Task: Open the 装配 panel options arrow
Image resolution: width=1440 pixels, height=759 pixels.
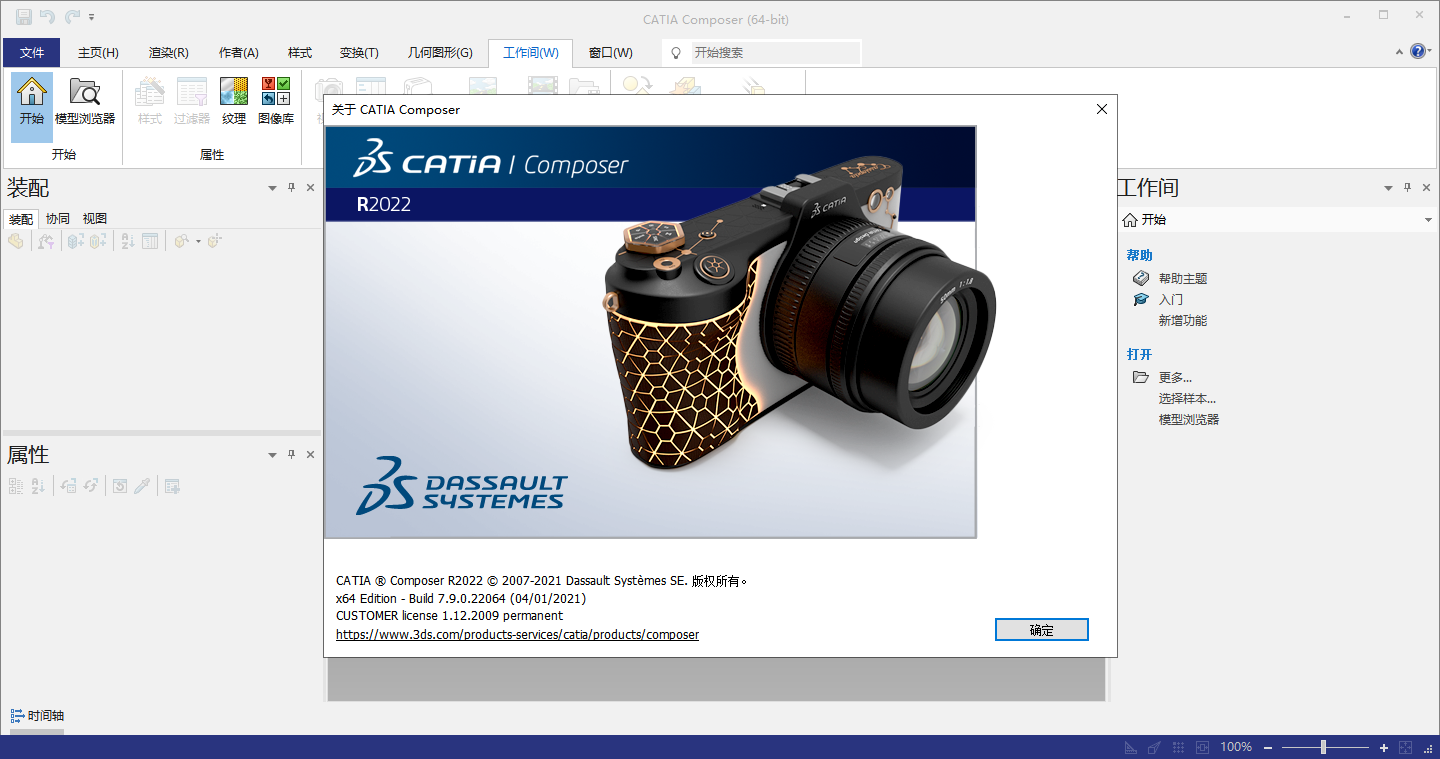Action: click(272, 188)
